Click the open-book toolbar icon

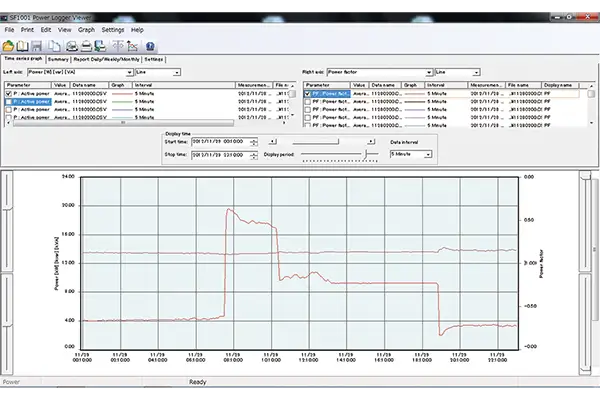click(x=22, y=46)
